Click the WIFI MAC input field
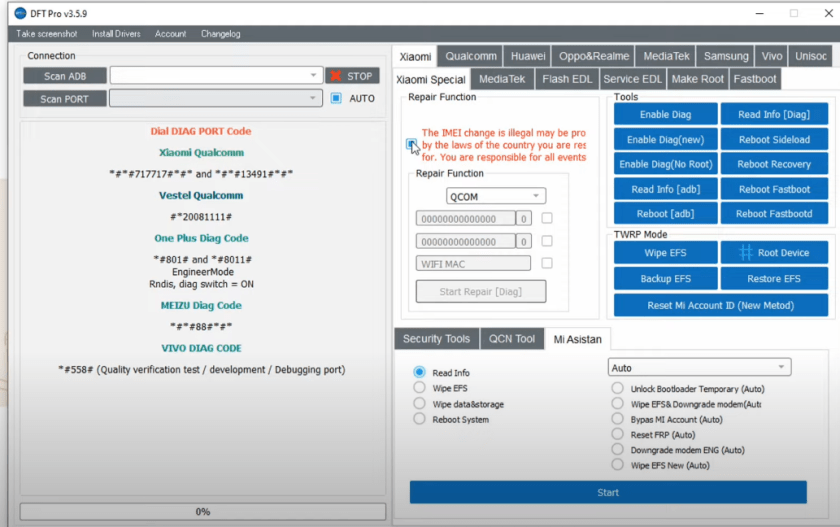The image size is (840, 527). tap(473, 264)
